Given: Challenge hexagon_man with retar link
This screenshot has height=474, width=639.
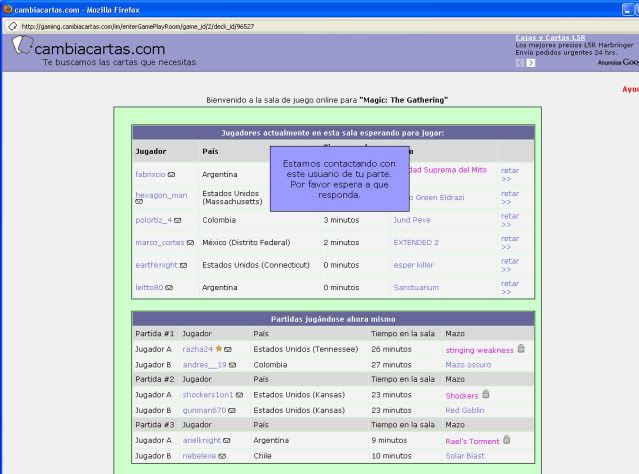Looking at the screenshot, I should pos(509,198).
